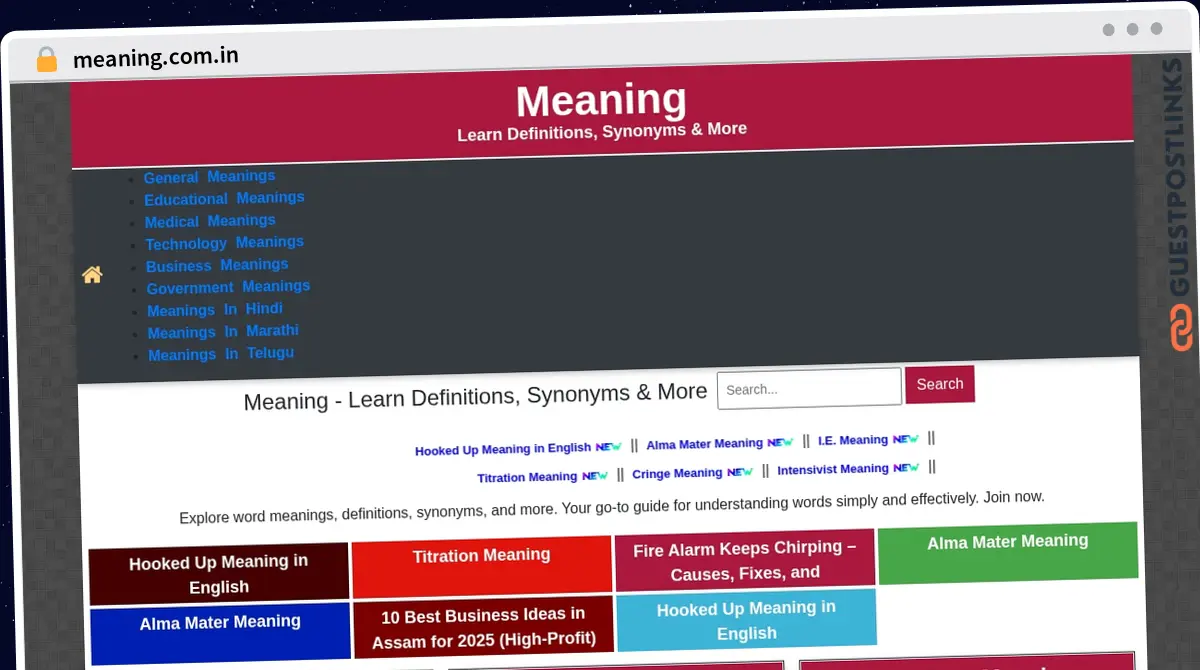Click the home icon in the navigation menu
The image size is (1200, 670).
92,274
